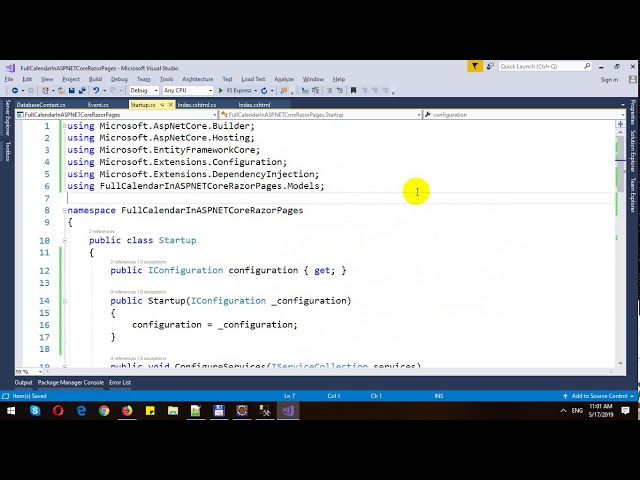640x480 pixels.
Task: Open Google Chrome from the taskbar
Action: pos(104,411)
